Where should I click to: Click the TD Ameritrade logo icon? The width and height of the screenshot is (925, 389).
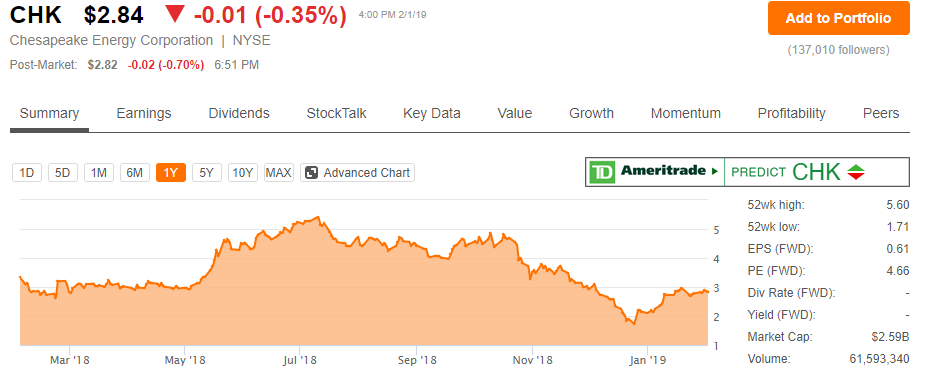603,172
